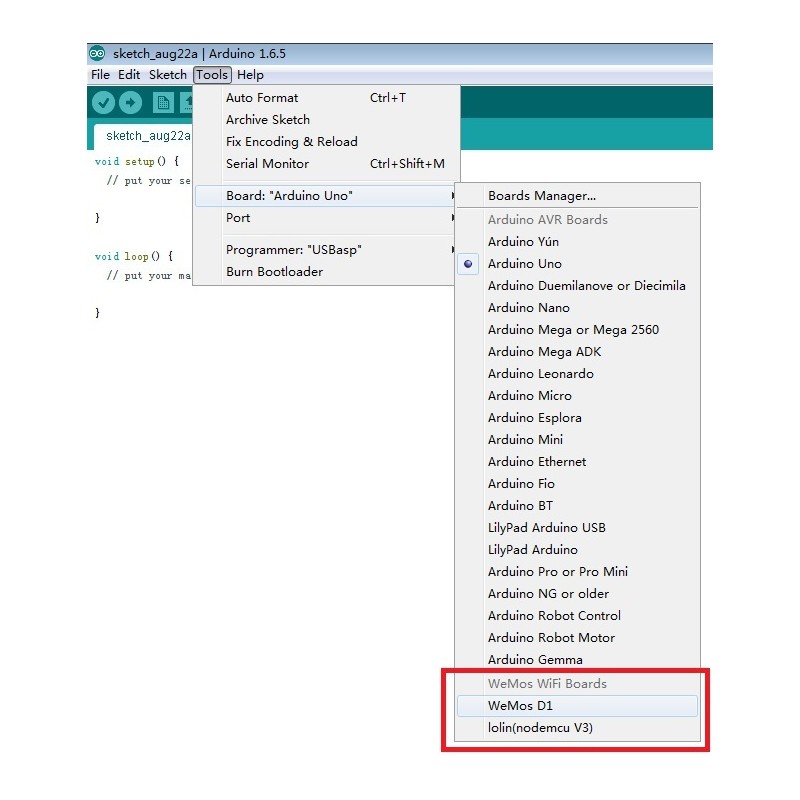The image size is (800, 800).
Task: Select the Arduino Gemma board
Action: [x=577, y=659]
